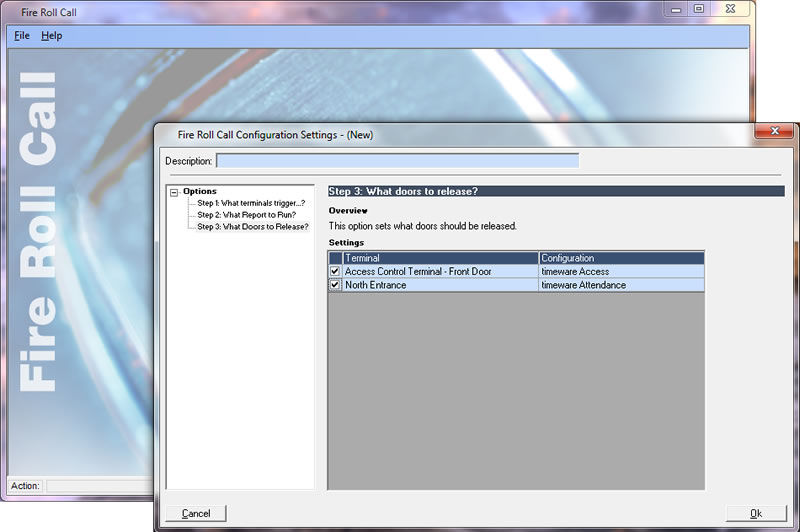Maximize the Fire Roll Call main window
This screenshot has height=532, width=800.
[699, 9]
